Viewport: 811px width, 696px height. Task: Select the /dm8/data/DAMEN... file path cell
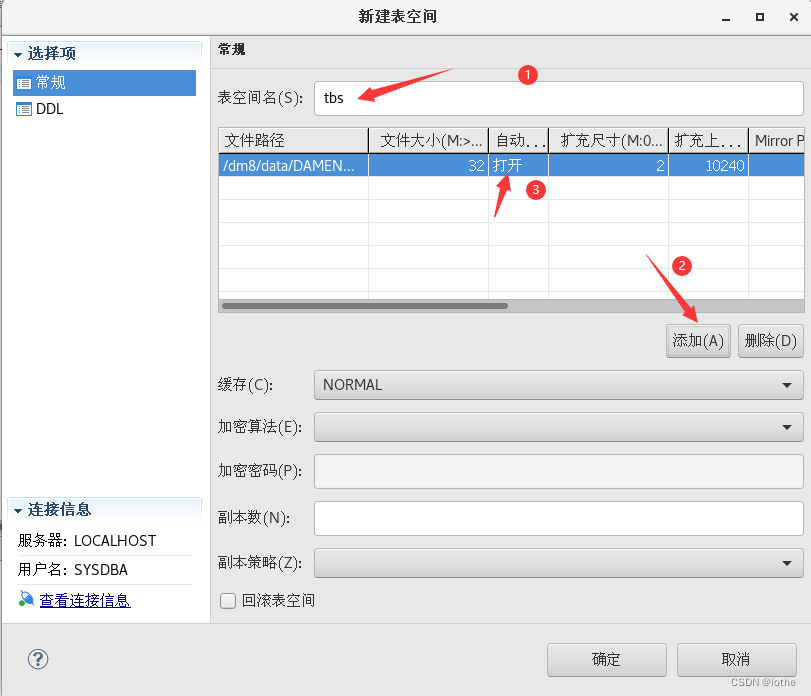[x=293, y=165]
